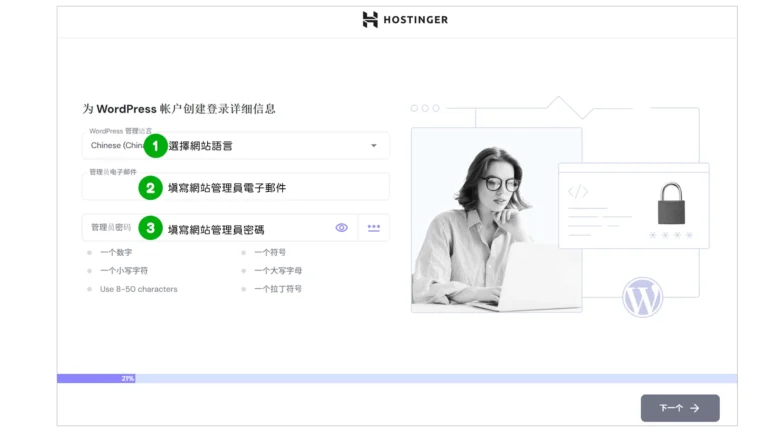Click the WordPress logo in the illustration
This screenshot has width=768, height=432.
(x=643, y=297)
